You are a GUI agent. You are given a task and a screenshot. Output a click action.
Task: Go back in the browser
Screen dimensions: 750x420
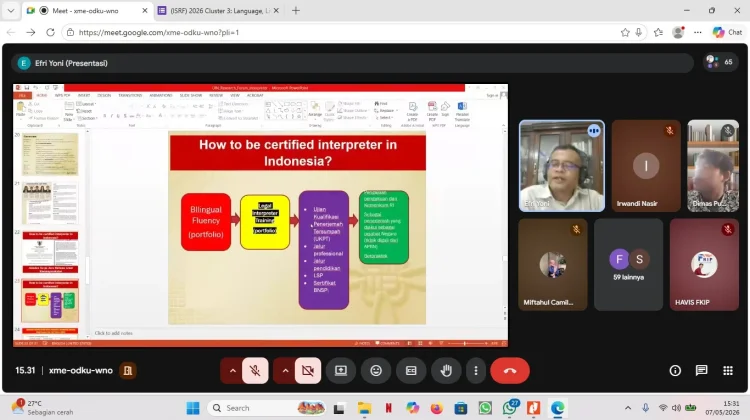pos(11,33)
